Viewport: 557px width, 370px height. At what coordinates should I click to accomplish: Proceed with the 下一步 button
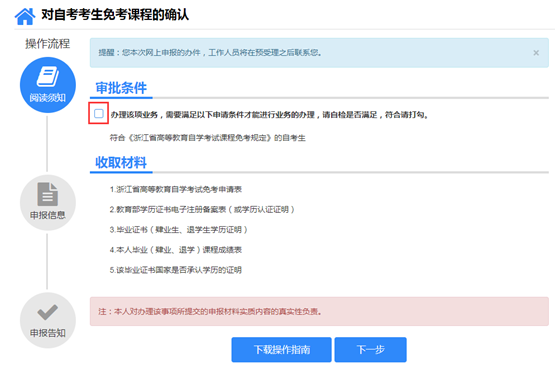point(371,350)
